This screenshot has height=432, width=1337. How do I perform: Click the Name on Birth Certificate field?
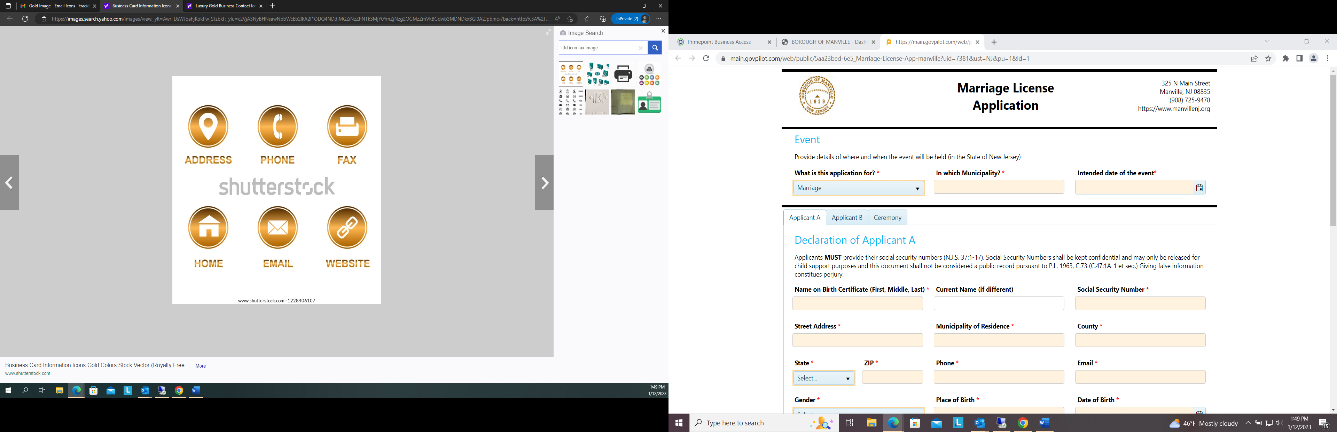point(858,303)
